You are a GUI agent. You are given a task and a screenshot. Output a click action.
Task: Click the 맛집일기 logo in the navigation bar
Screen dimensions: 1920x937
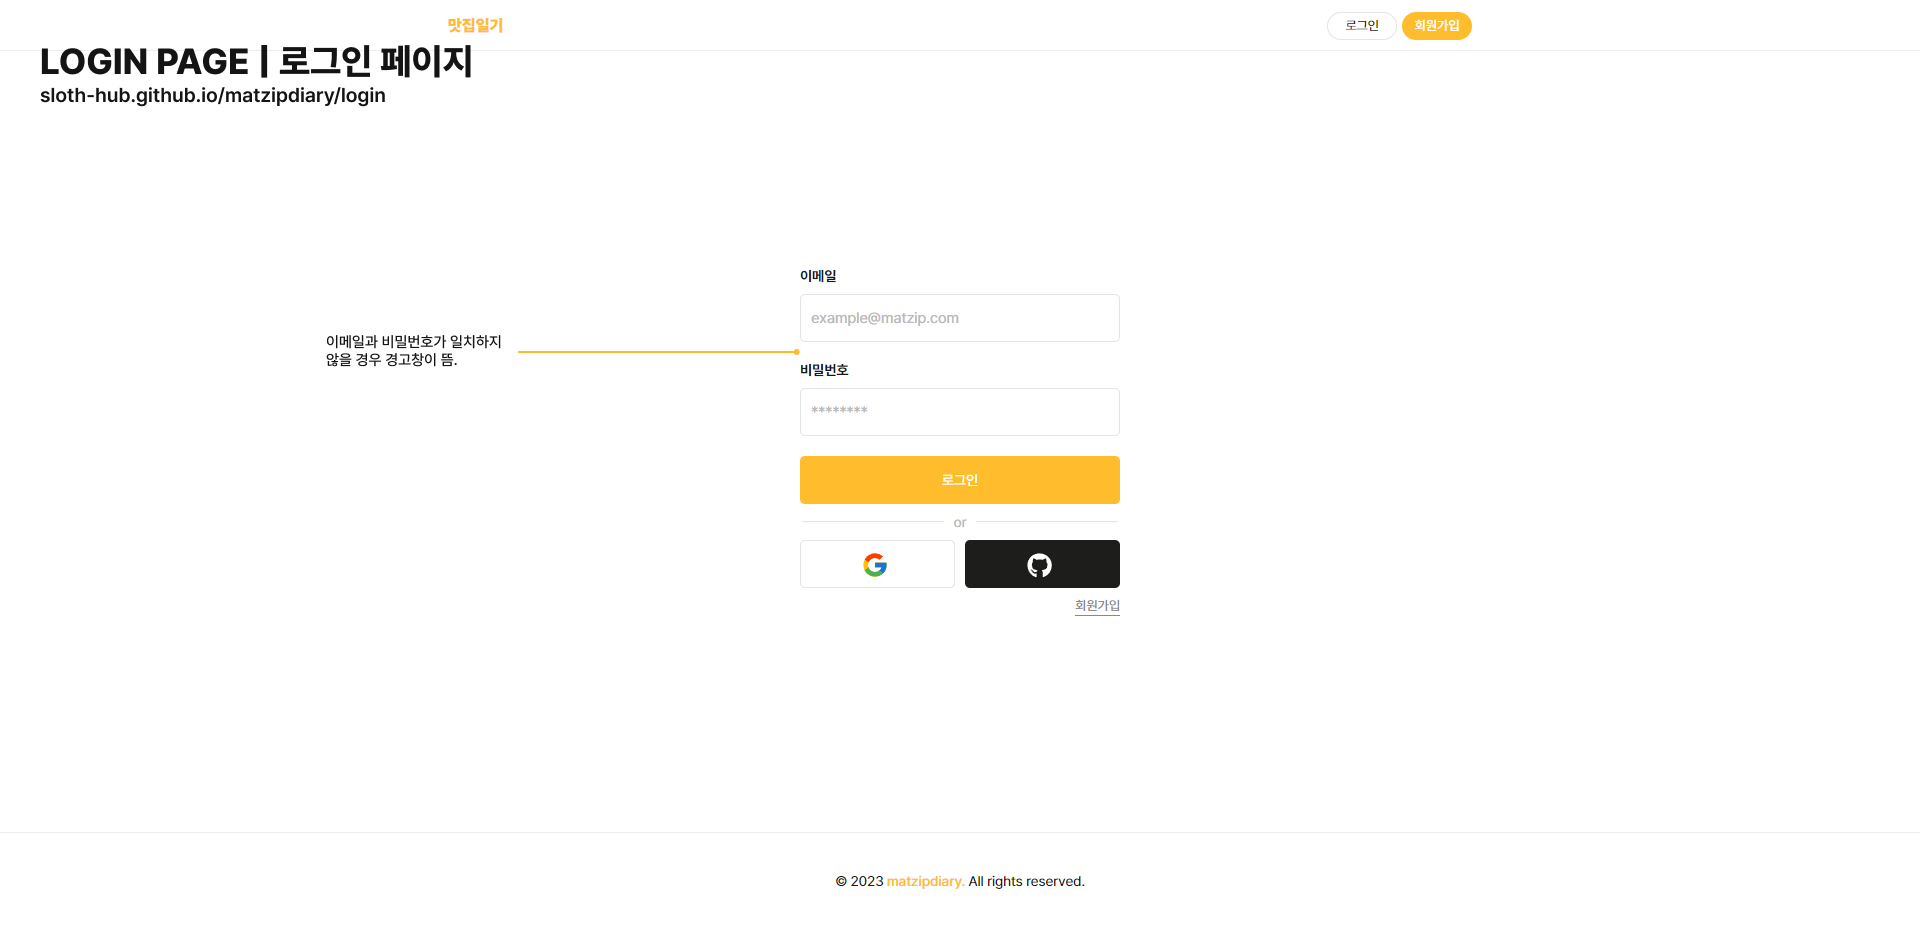coord(475,25)
